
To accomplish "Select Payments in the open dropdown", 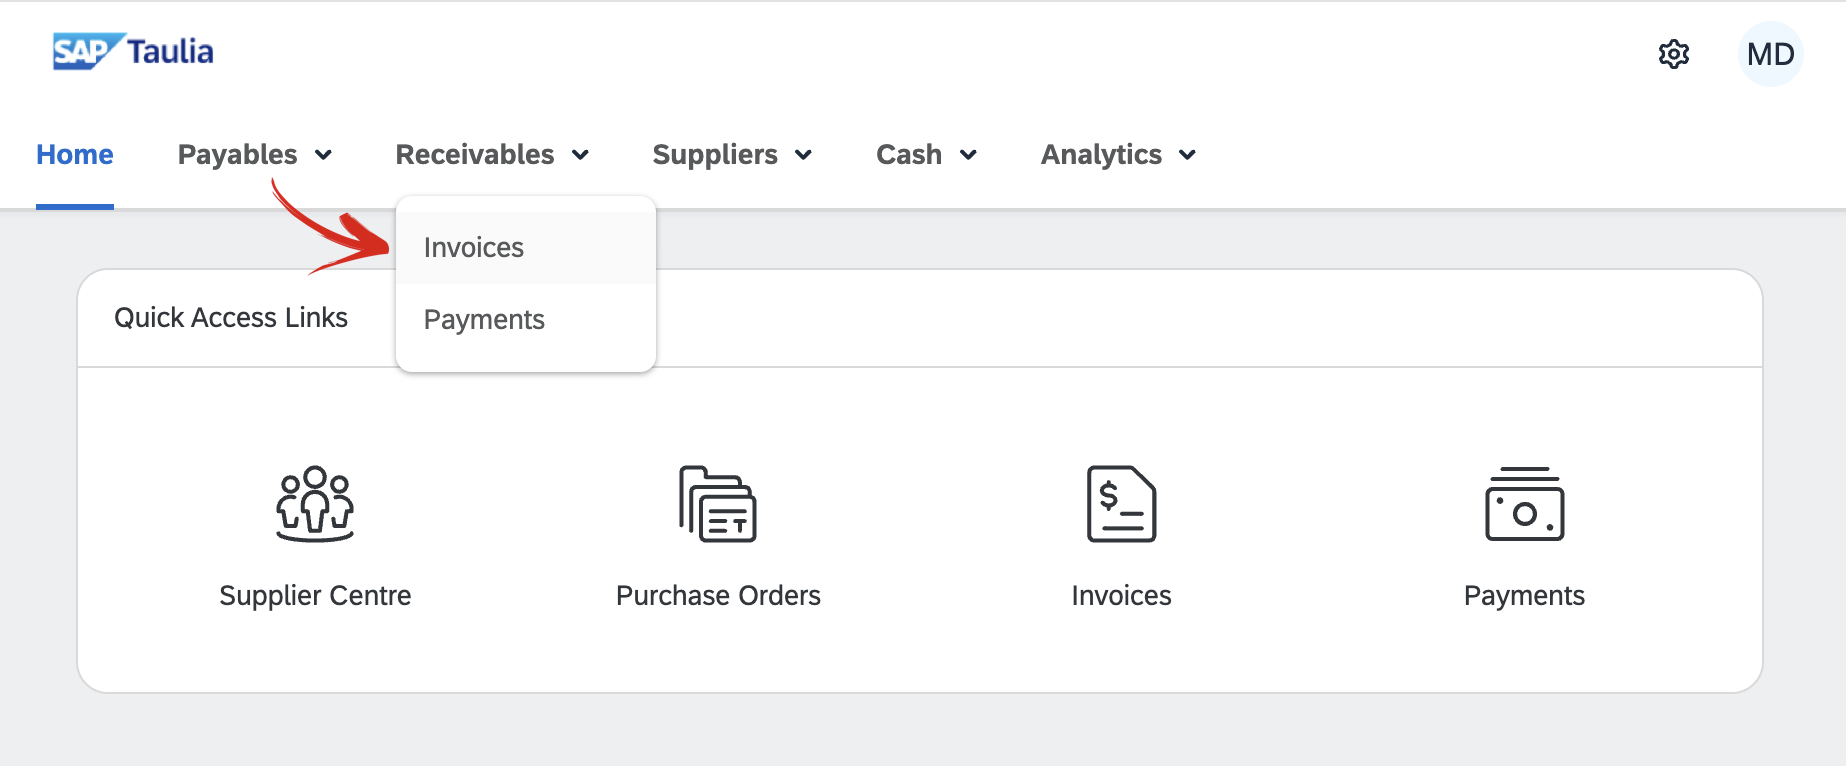I will point(484,319).
